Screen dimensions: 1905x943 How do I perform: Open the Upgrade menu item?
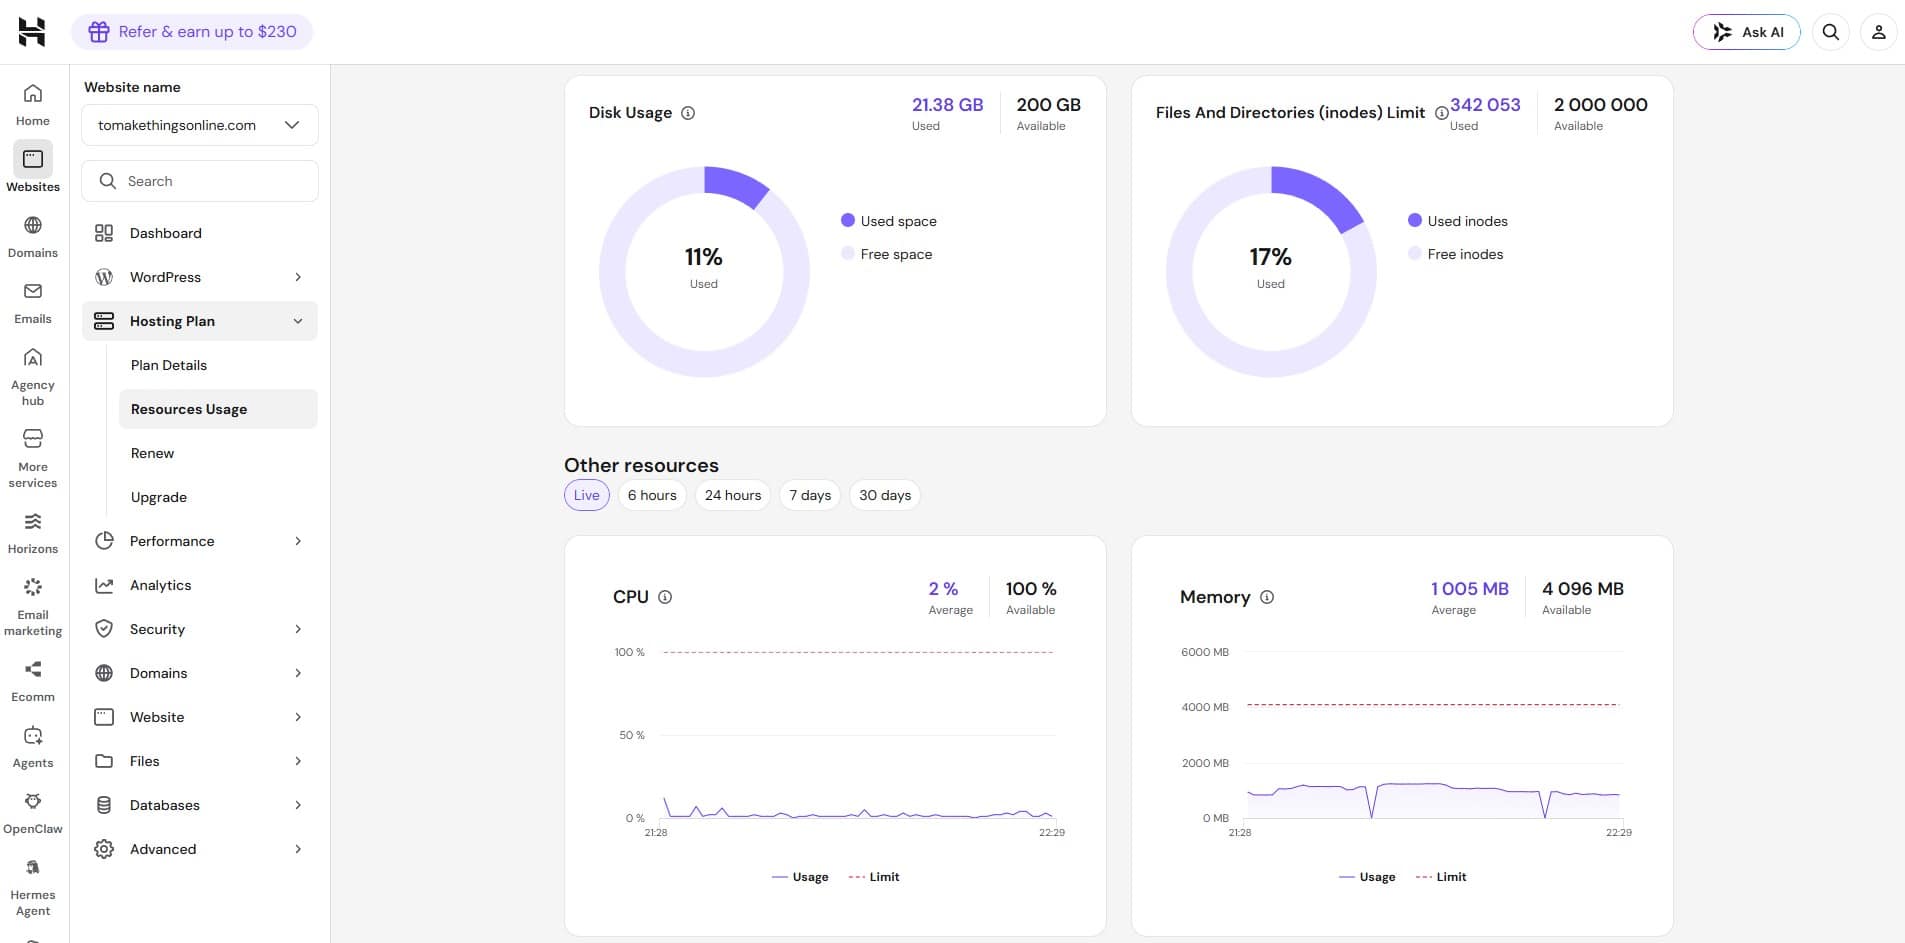point(159,497)
